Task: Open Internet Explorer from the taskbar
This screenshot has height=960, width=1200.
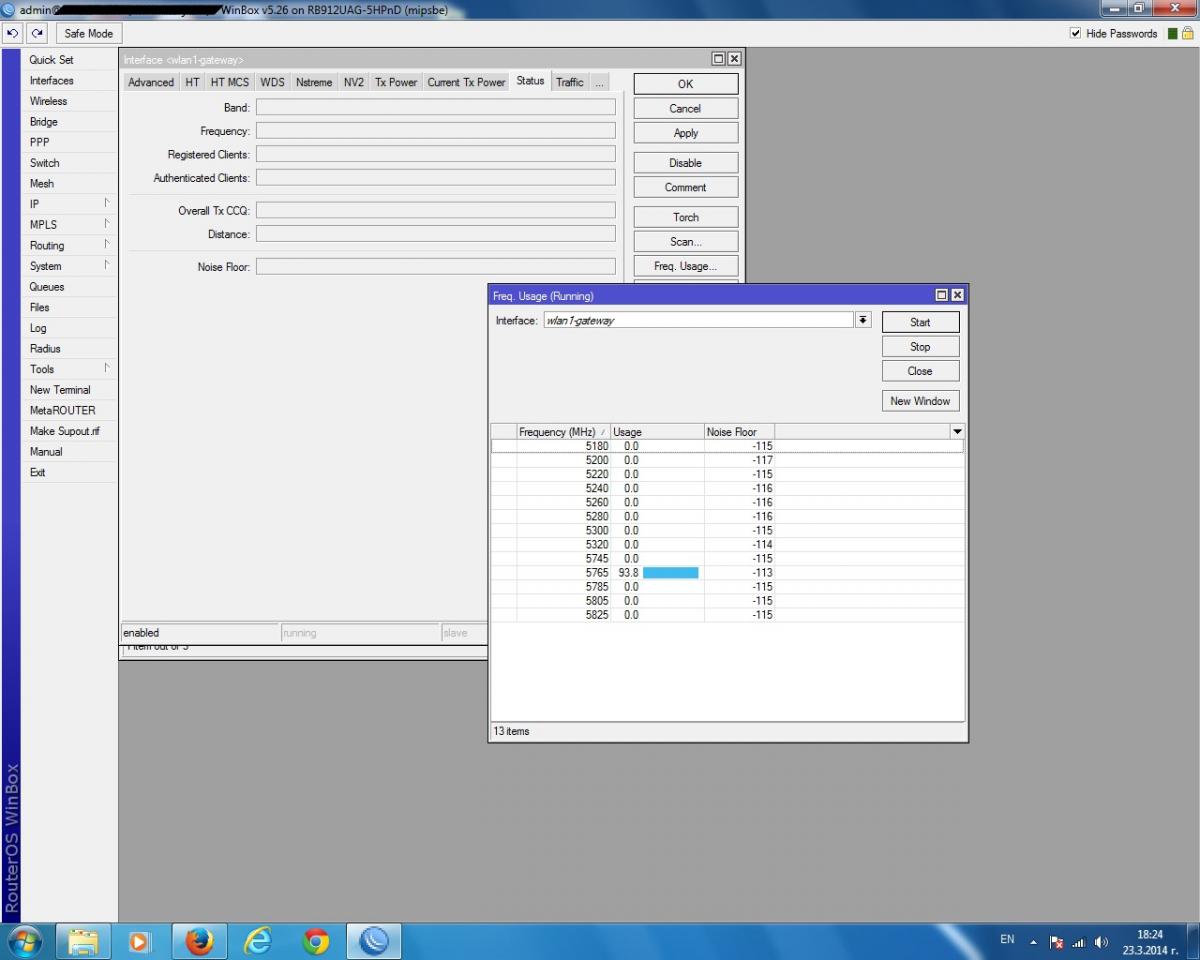Action: coord(258,941)
